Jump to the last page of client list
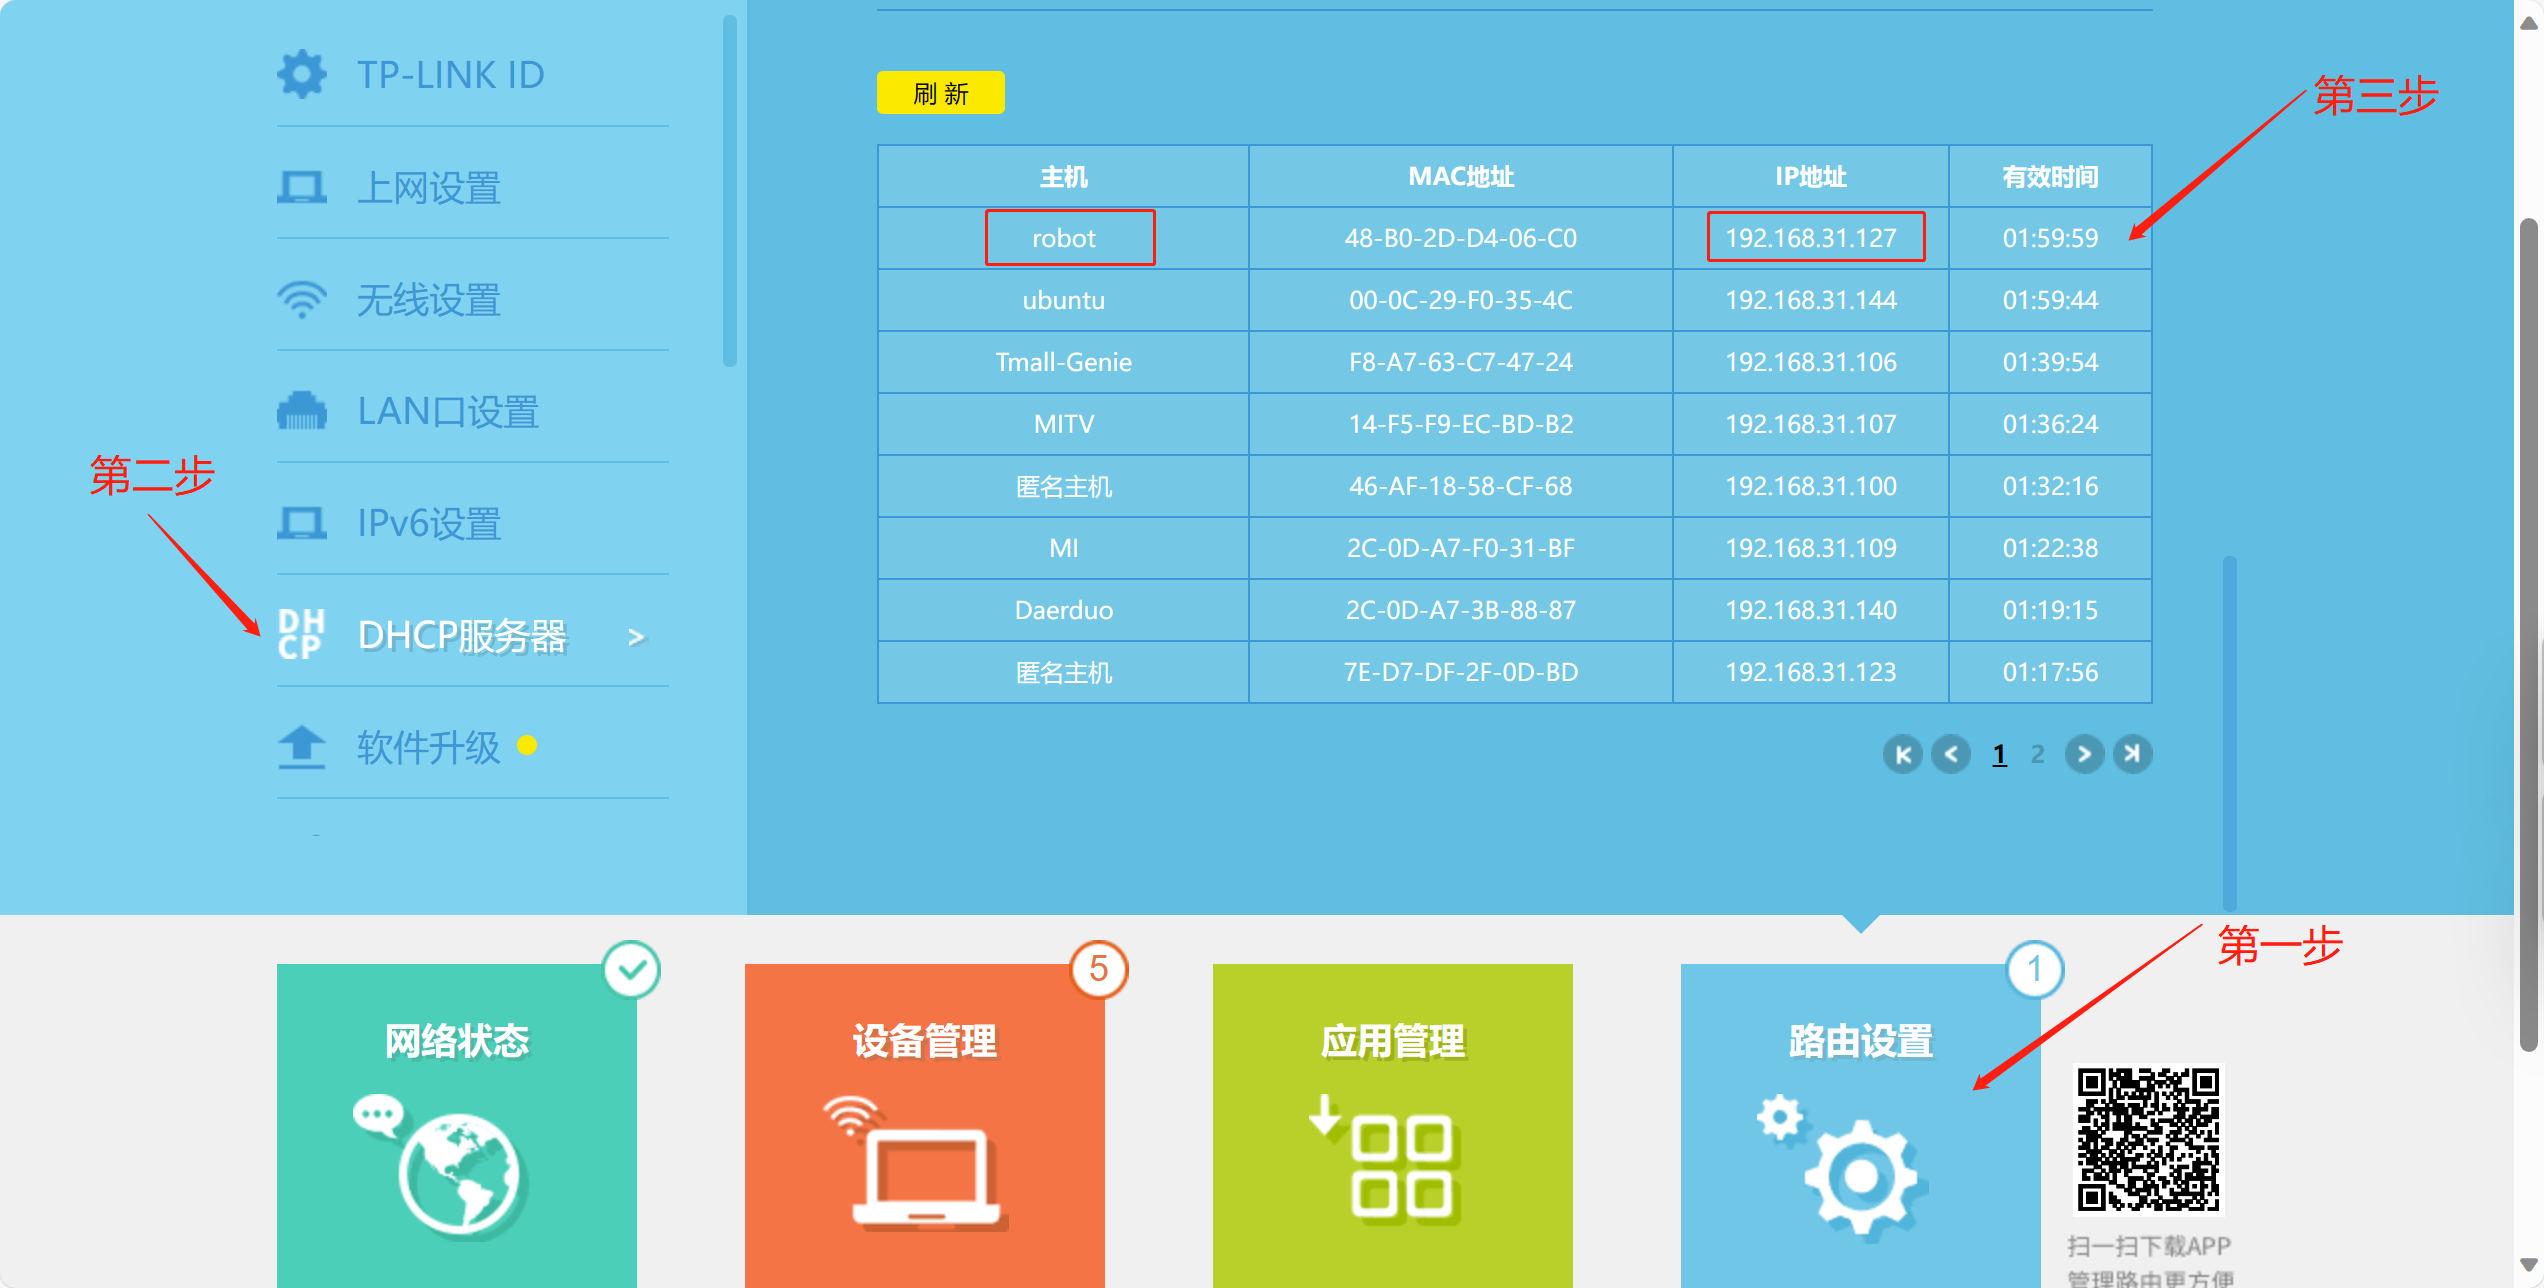The height and width of the screenshot is (1288, 2544). click(x=2132, y=754)
